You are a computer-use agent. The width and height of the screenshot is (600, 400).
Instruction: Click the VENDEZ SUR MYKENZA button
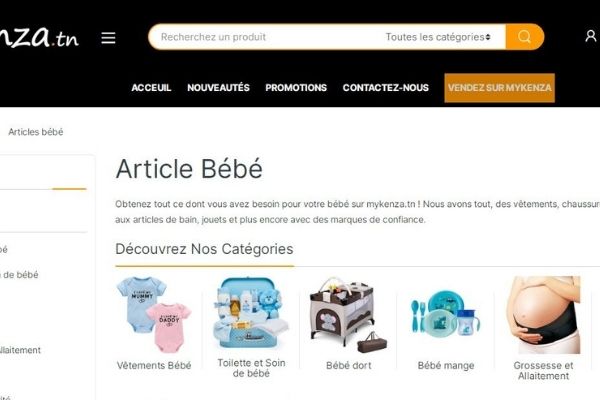499,88
